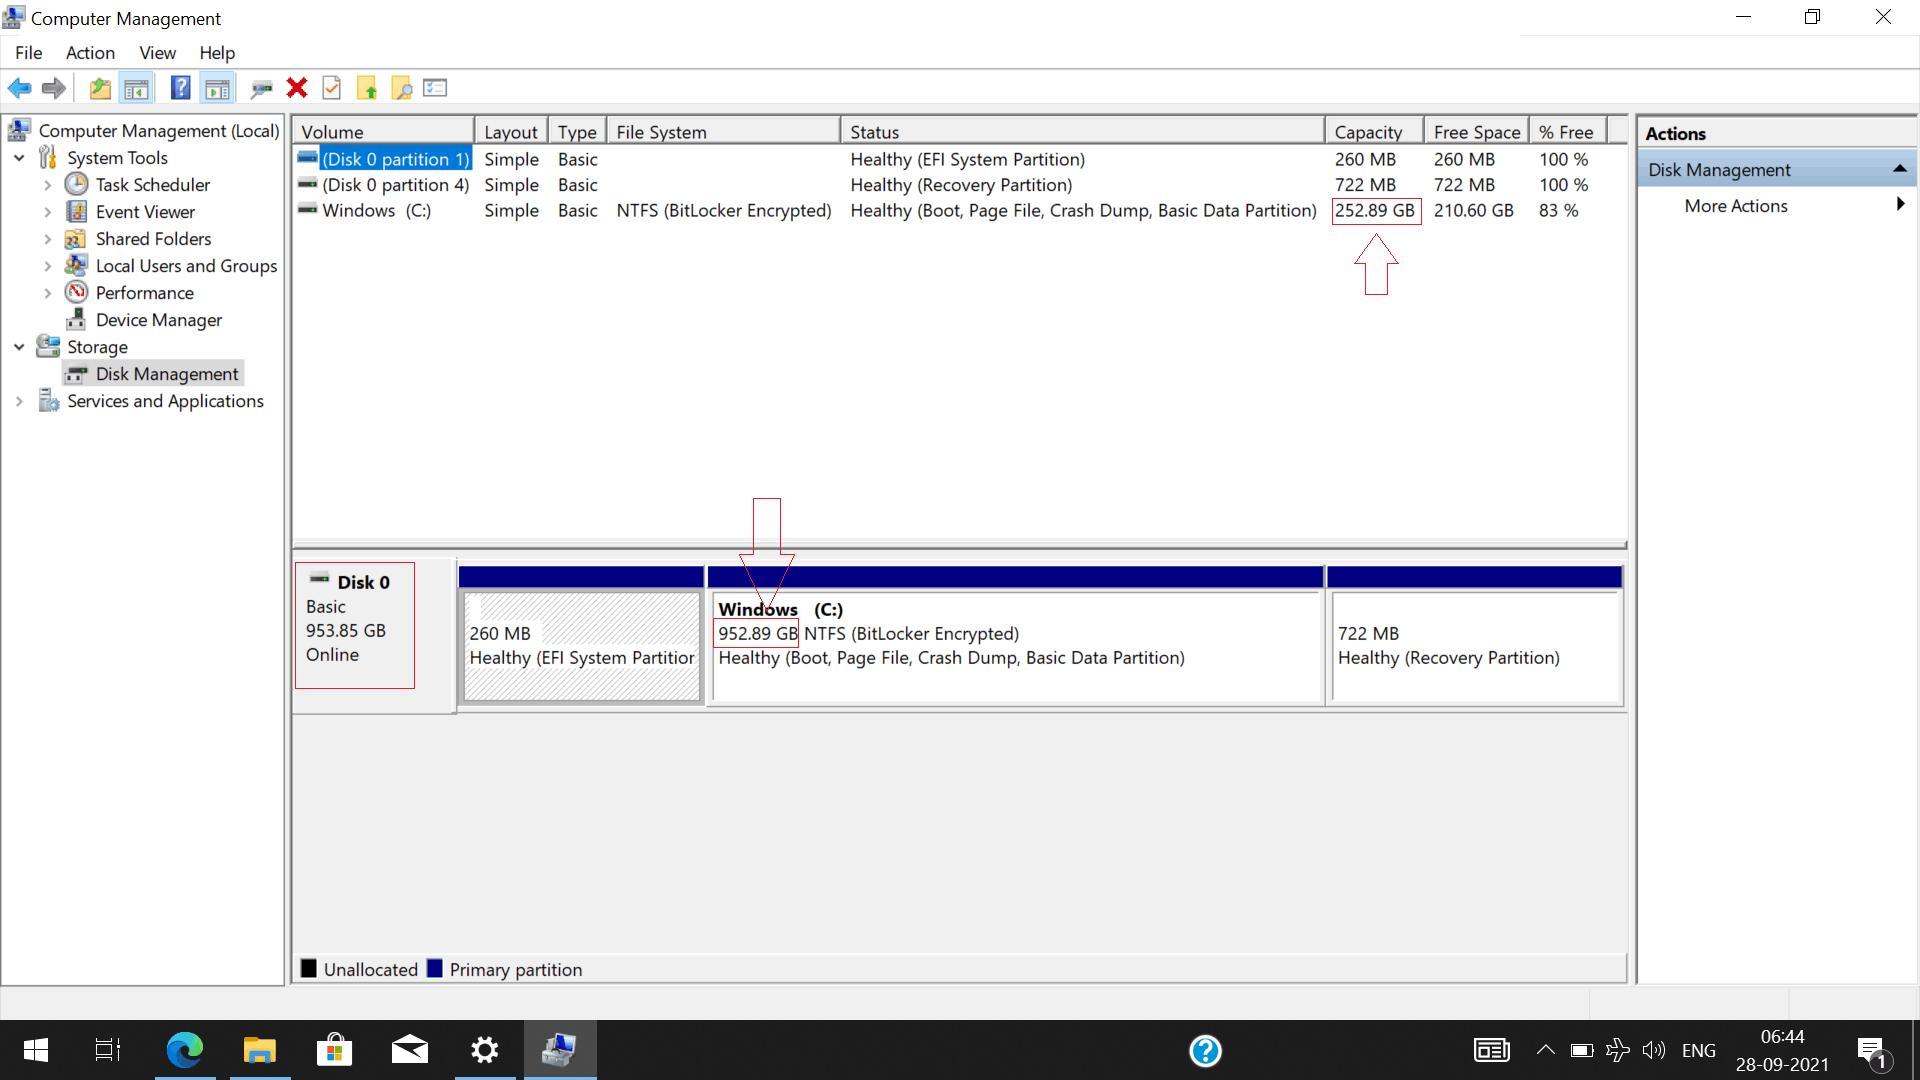Click the Connect to disk toolbar icon

[262, 88]
